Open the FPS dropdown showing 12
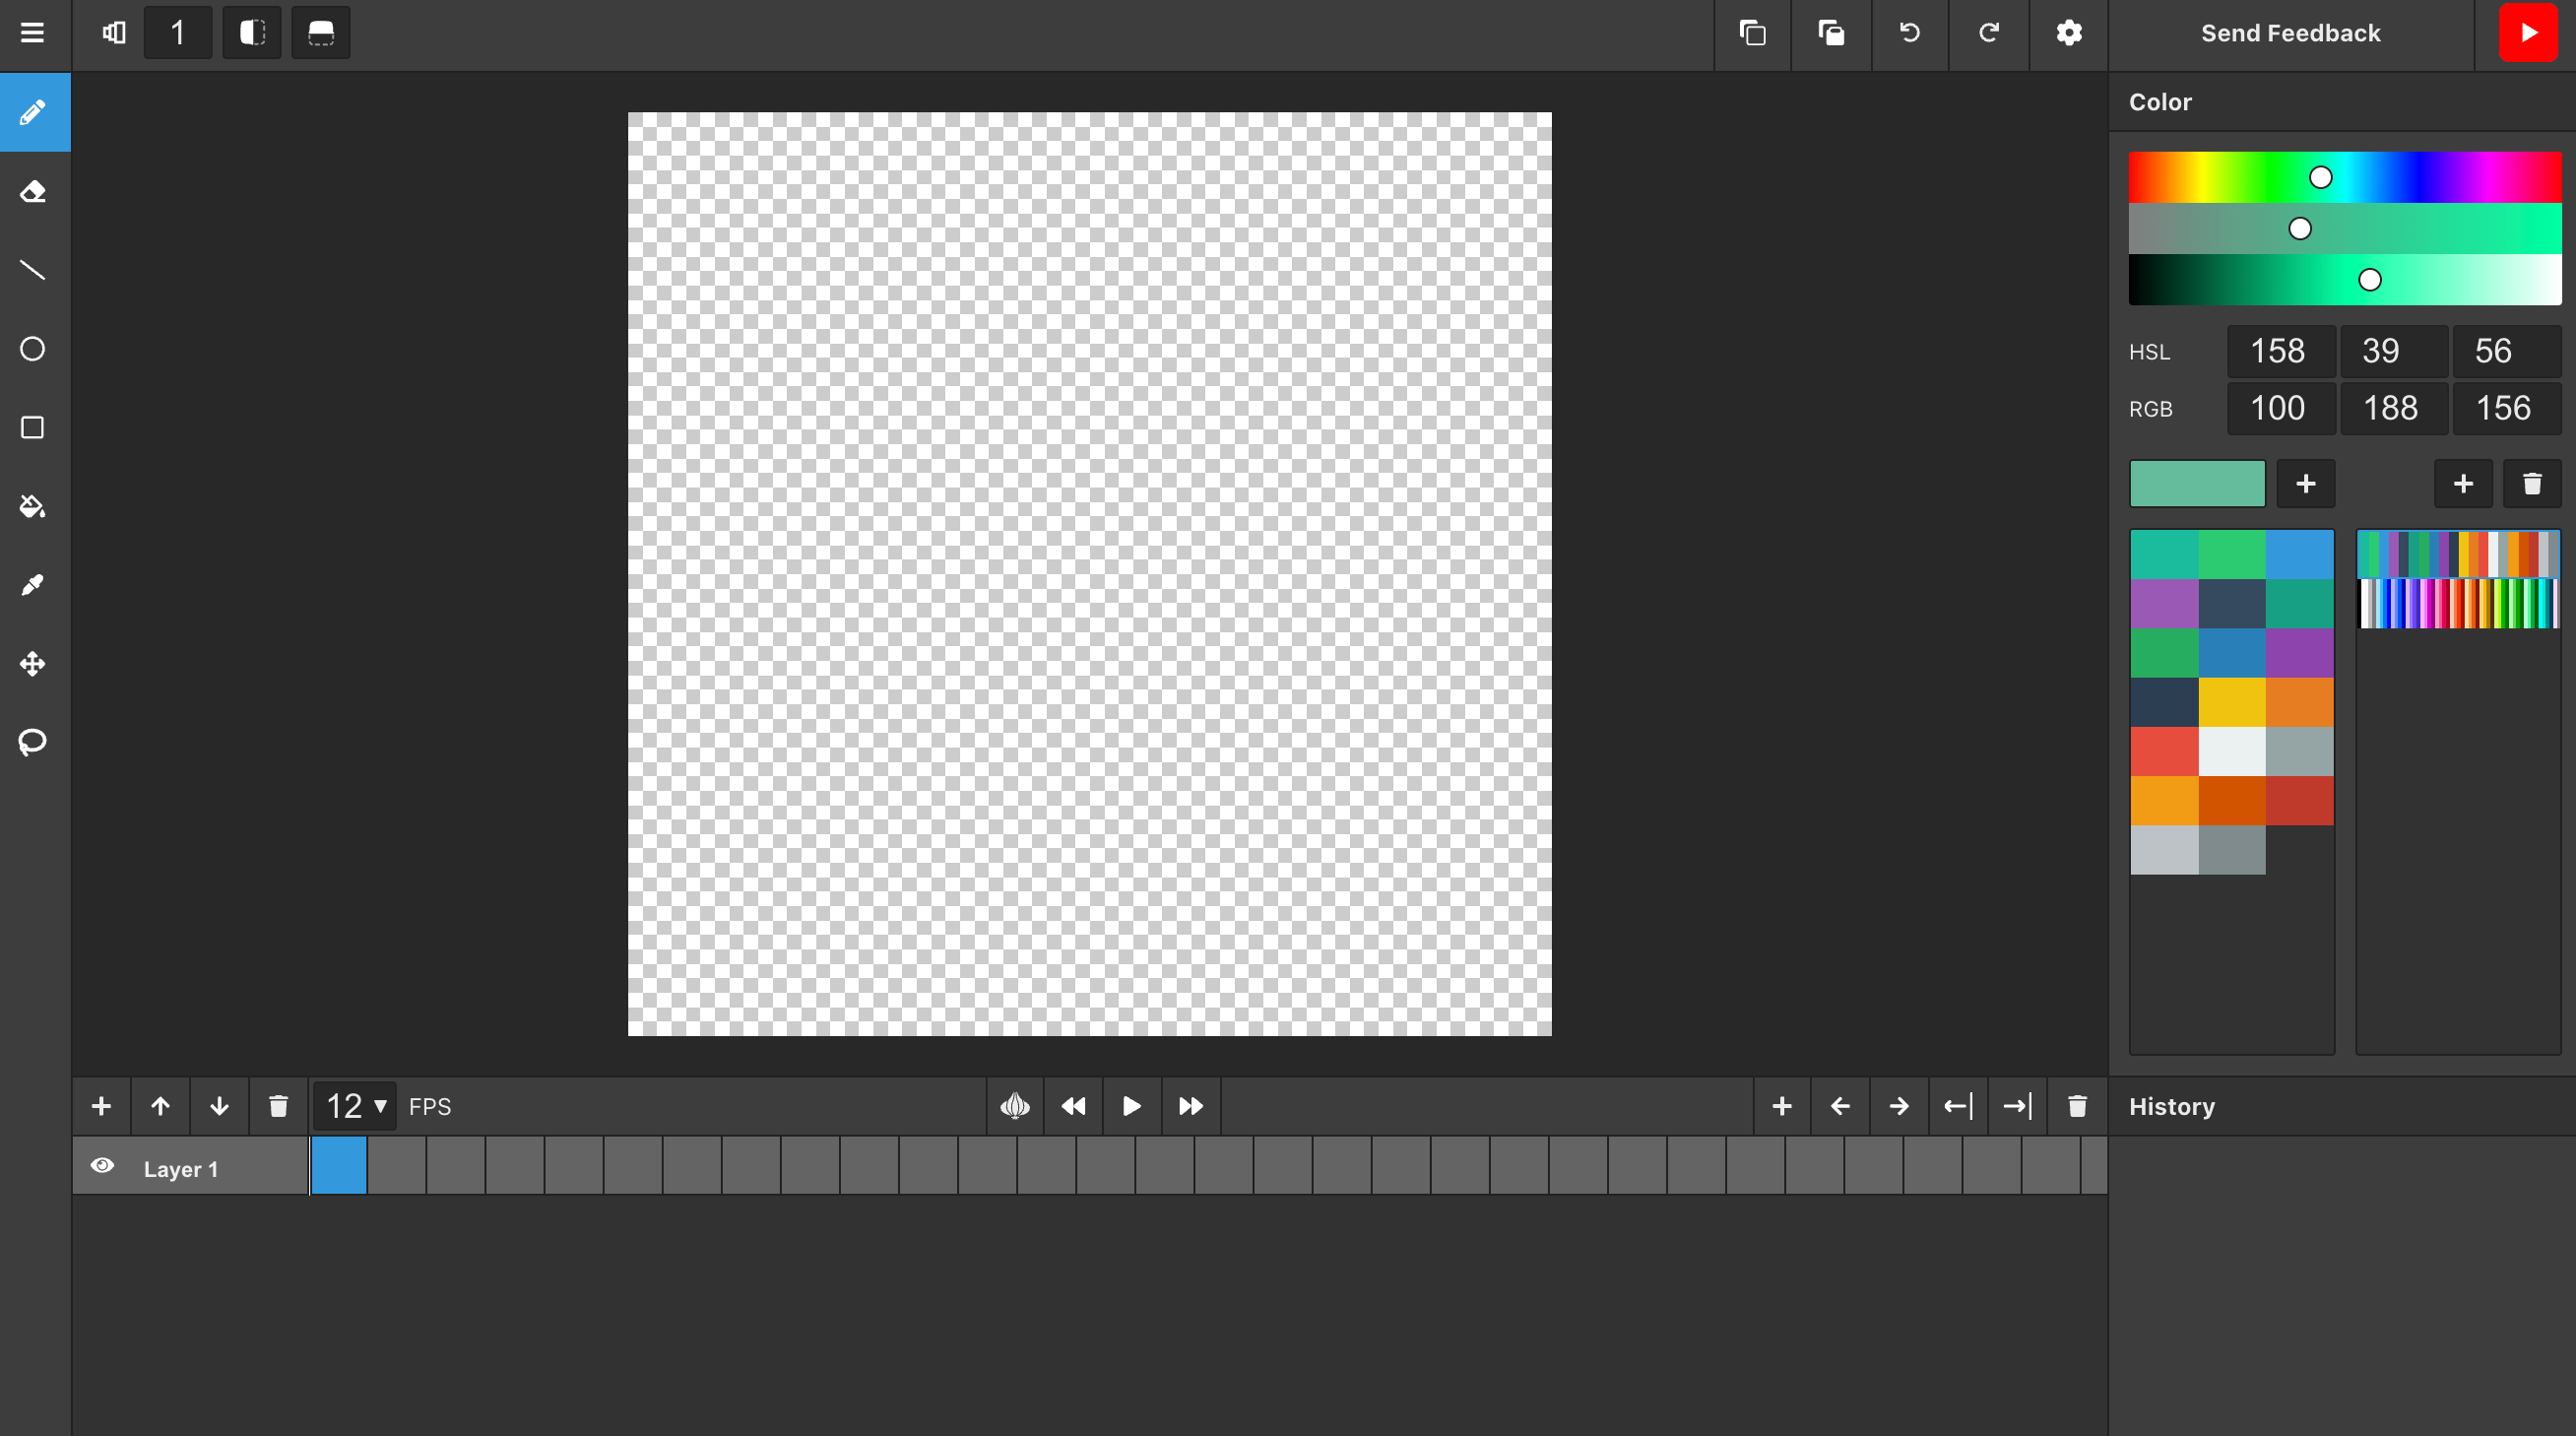This screenshot has width=2576, height=1436. (x=355, y=1106)
